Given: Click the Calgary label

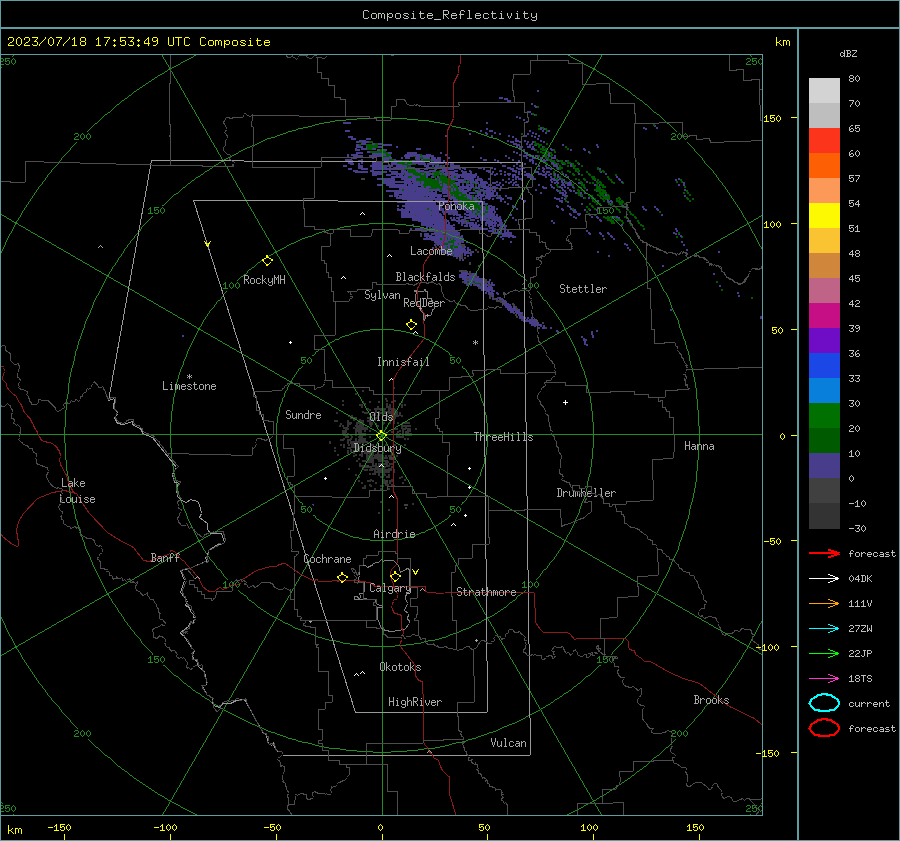Looking at the screenshot, I should coord(390,588).
